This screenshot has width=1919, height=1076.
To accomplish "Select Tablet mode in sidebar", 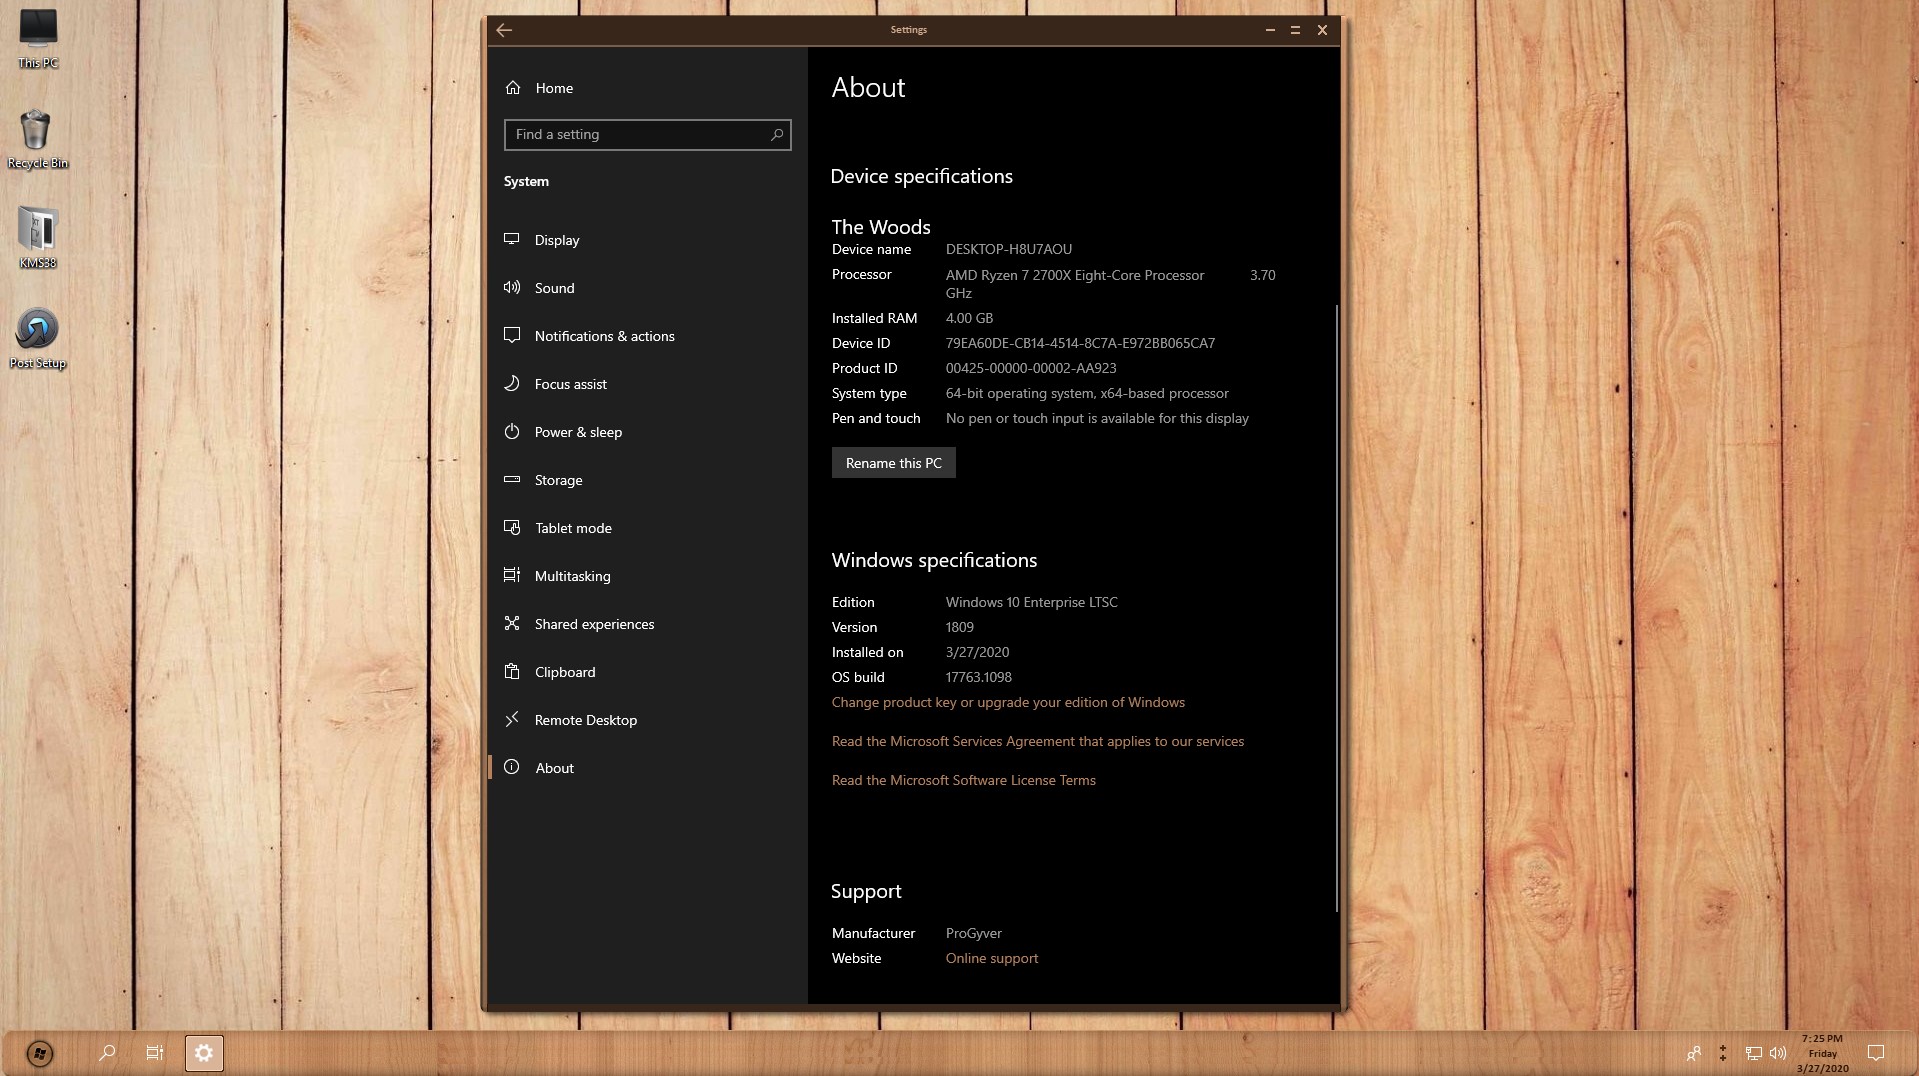I will pyautogui.click(x=648, y=528).
